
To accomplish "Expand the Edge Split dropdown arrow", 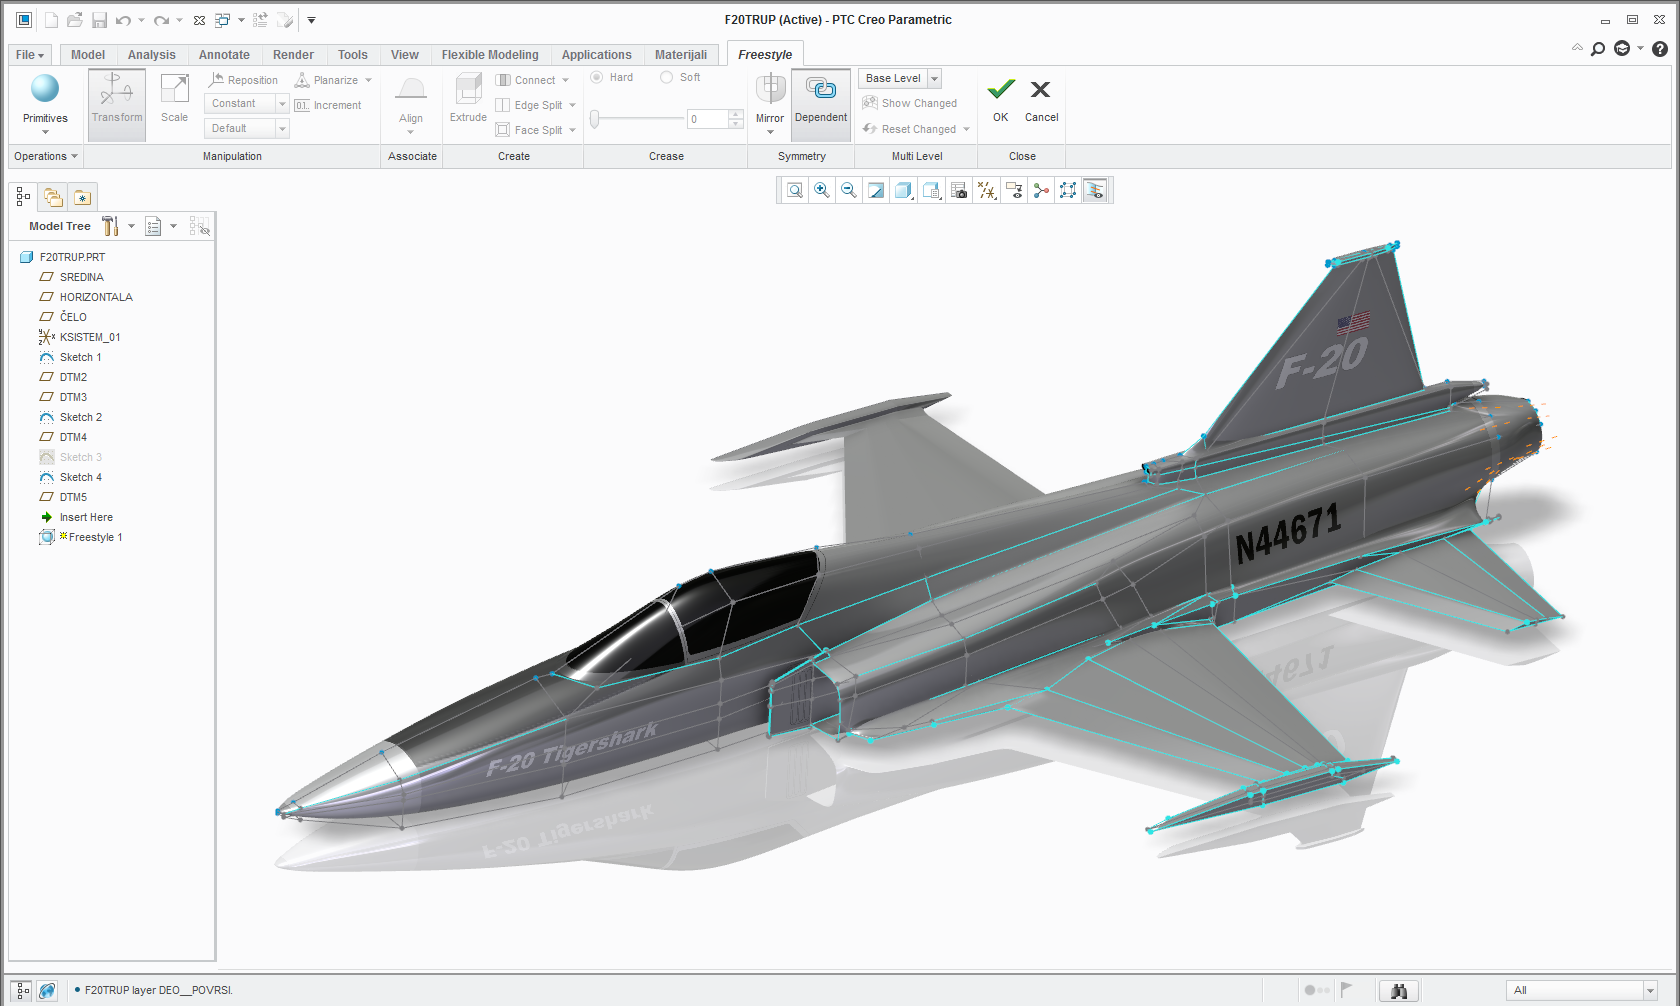I will pos(573,105).
